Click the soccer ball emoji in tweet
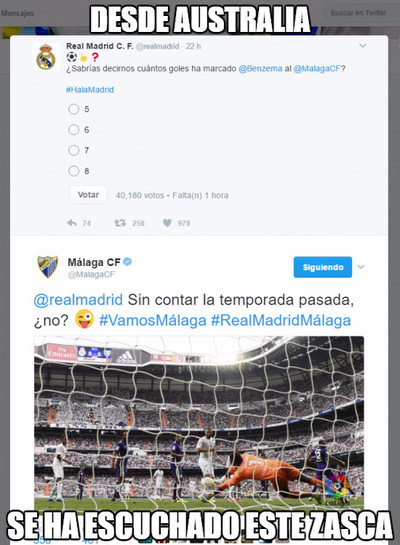 [x=72, y=57]
